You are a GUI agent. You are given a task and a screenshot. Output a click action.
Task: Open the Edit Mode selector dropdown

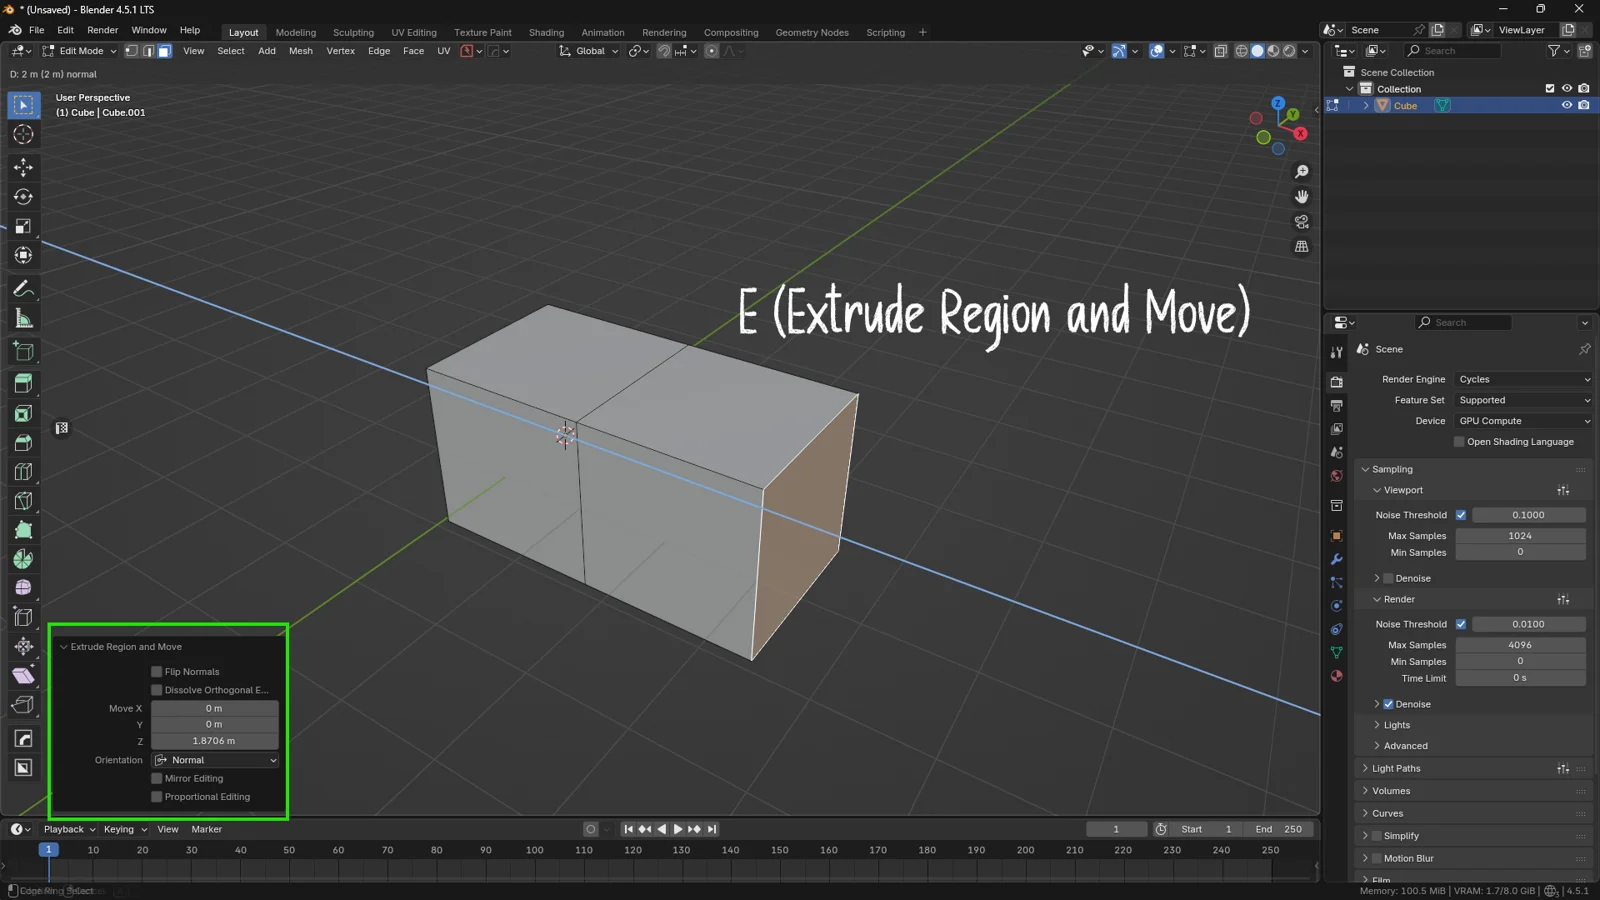79,51
